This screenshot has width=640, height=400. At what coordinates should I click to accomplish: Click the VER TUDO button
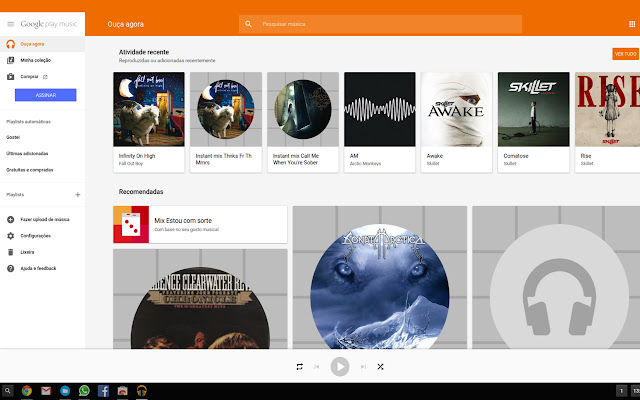625,54
